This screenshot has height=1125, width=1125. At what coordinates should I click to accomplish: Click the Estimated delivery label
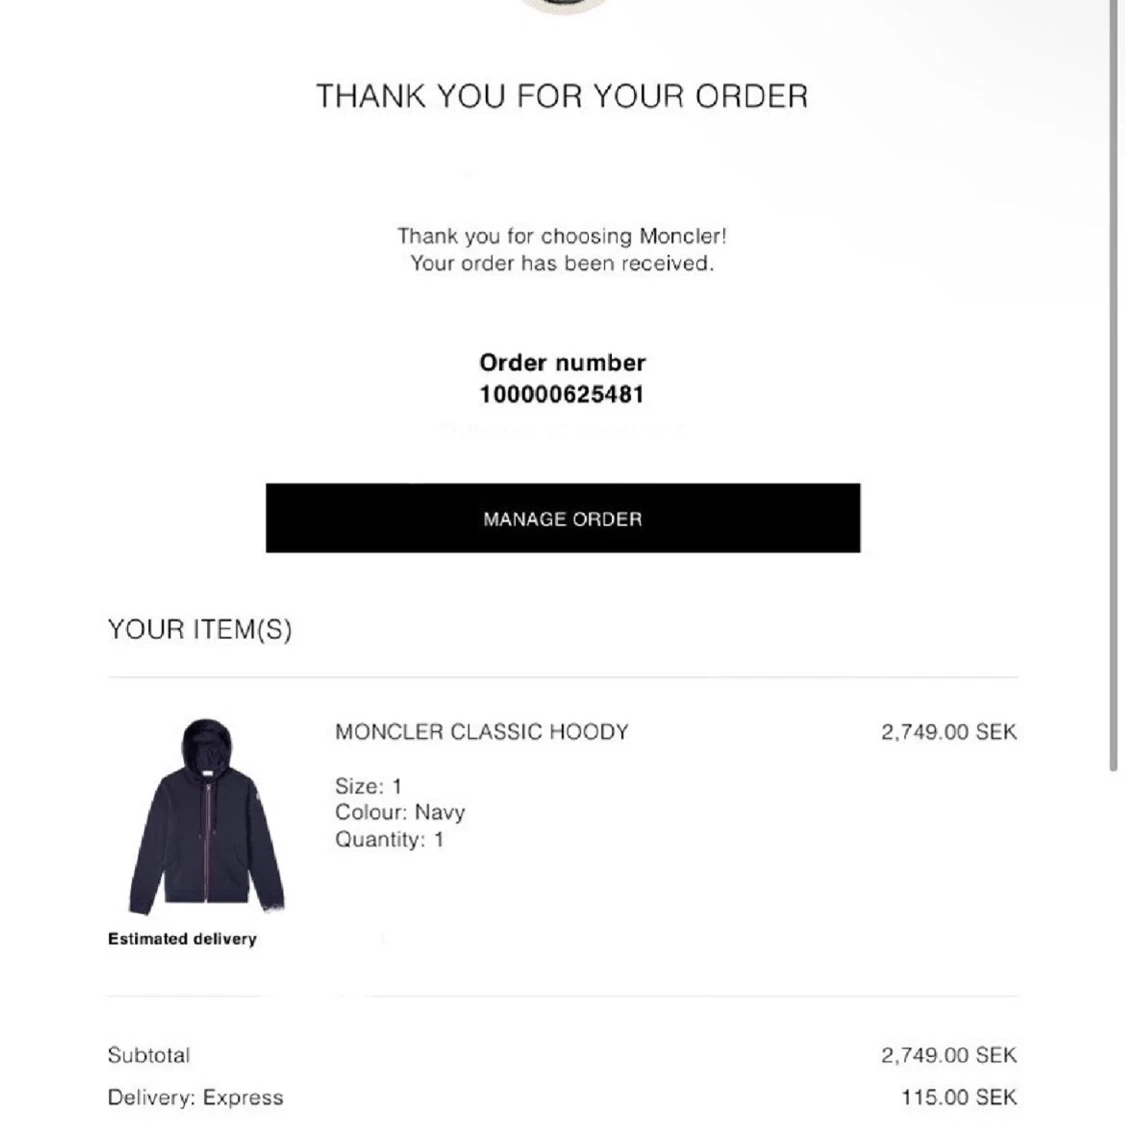(182, 938)
